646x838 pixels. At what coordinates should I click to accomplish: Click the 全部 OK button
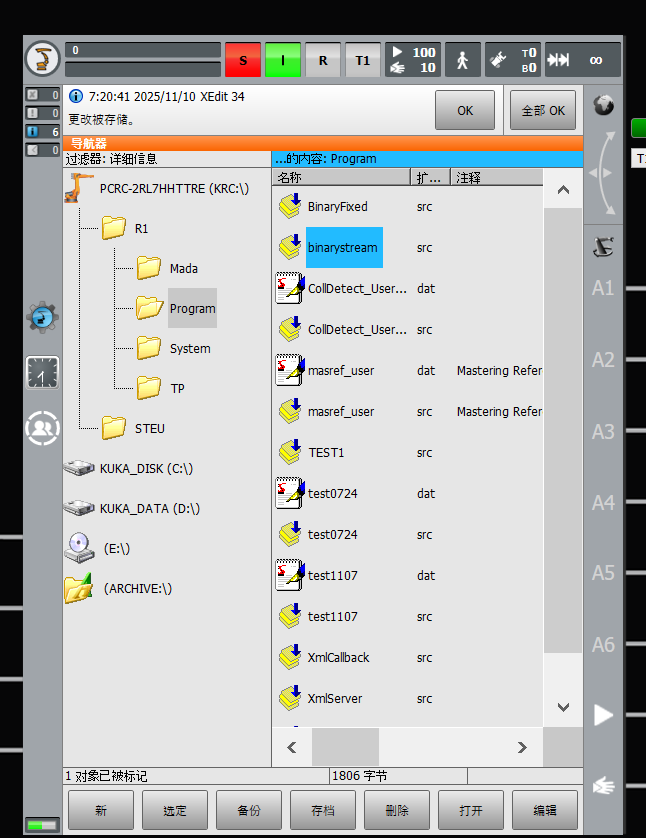[543, 110]
